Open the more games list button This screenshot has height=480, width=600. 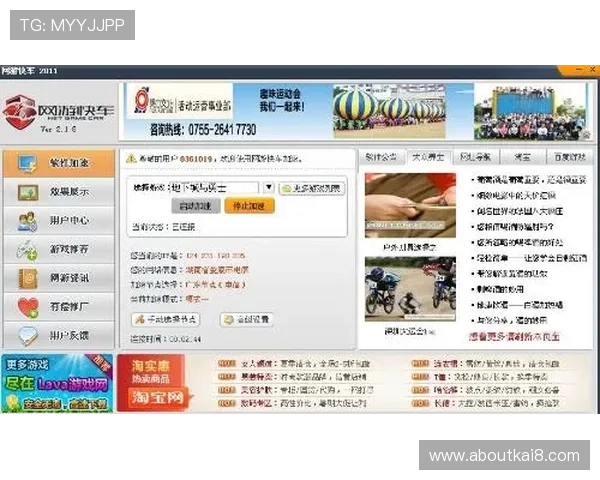312,188
